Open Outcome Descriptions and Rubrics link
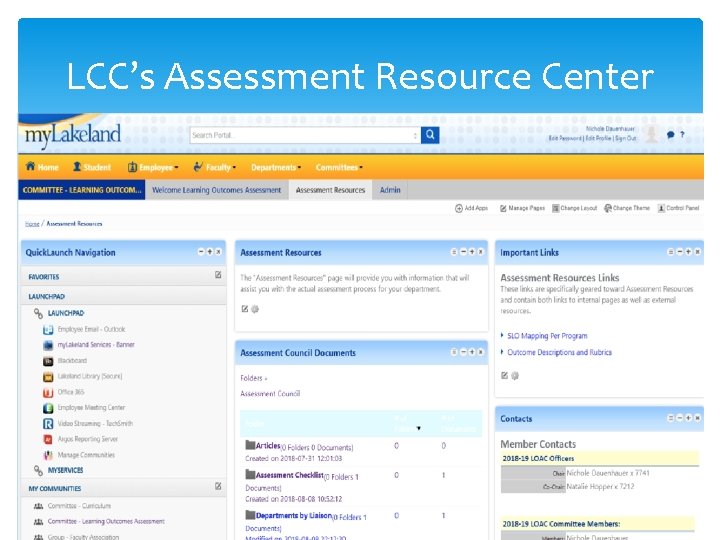Screen dimensions: 720x540 (x=559, y=352)
